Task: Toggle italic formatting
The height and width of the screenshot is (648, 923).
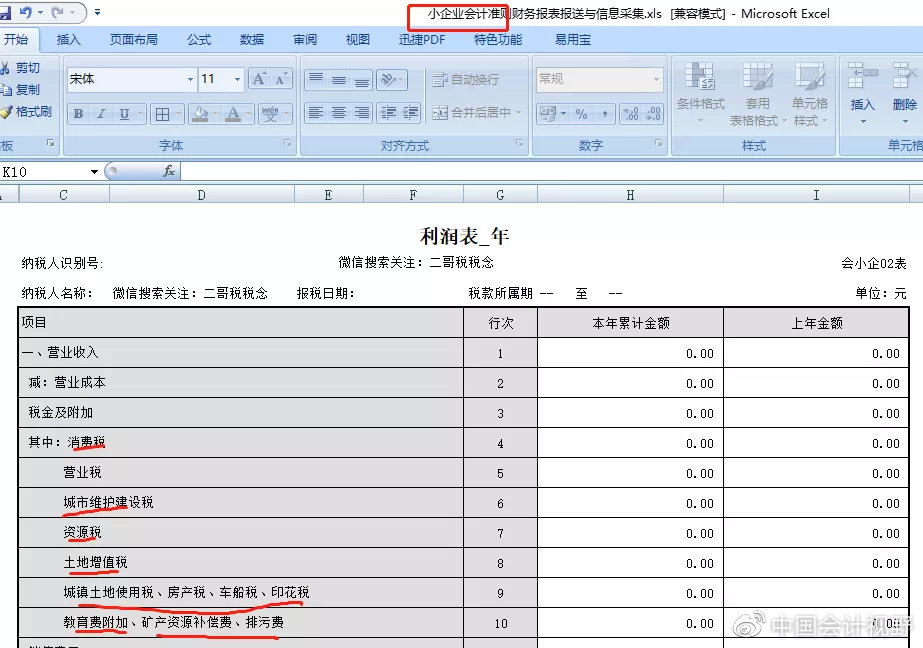Action: [101, 114]
